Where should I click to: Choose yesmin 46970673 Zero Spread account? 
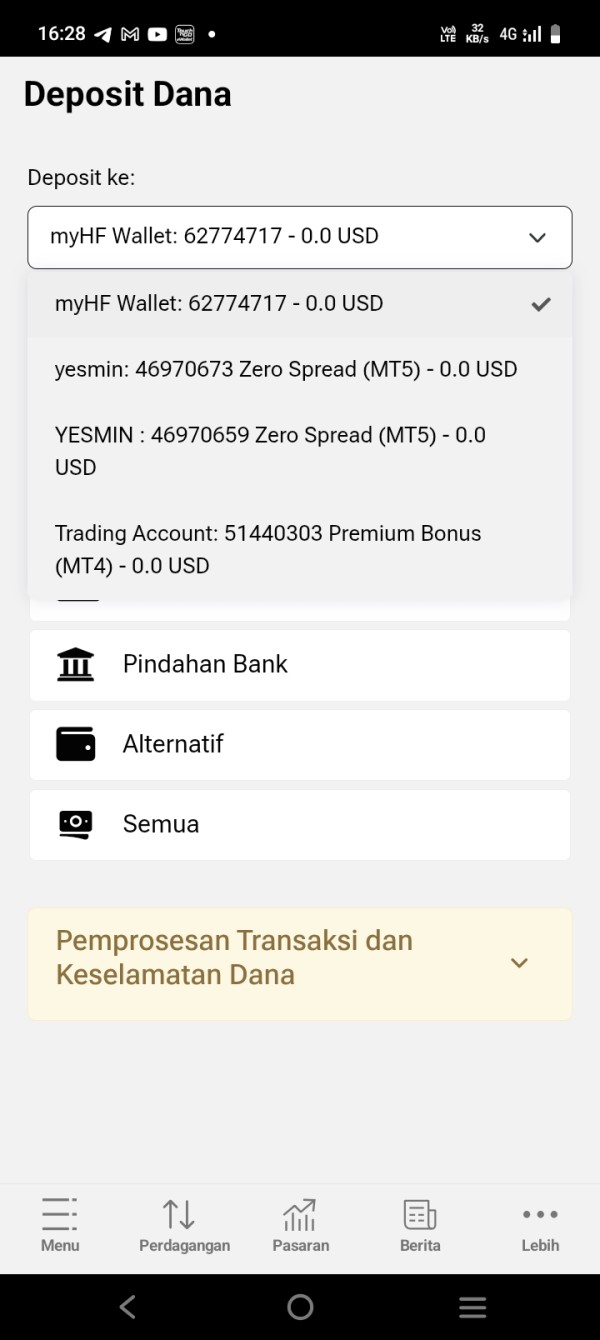(286, 369)
